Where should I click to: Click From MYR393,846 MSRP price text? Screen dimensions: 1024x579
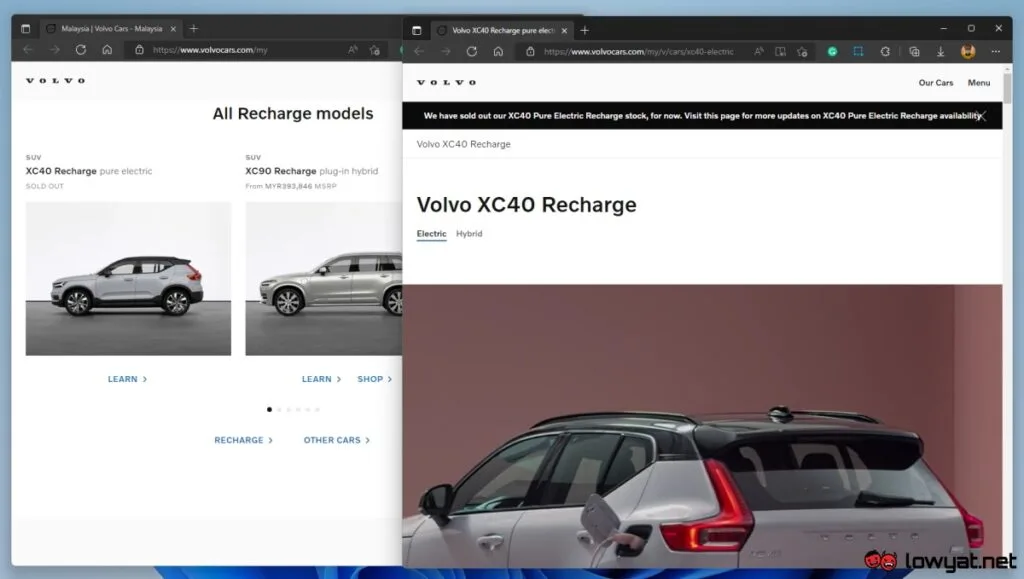click(291, 187)
